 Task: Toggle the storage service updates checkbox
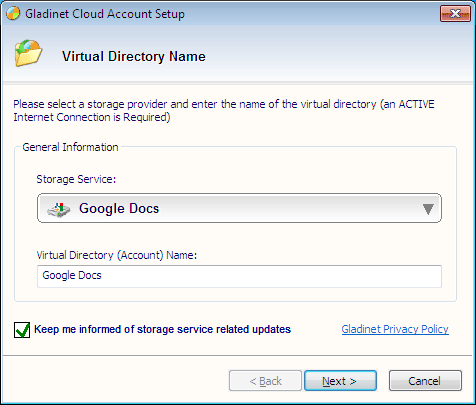click(x=22, y=330)
